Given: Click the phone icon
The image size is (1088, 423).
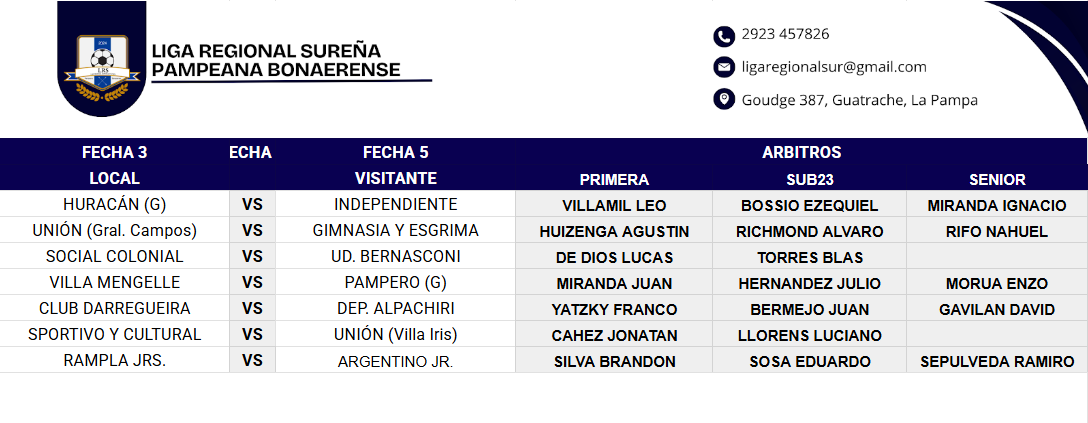Looking at the screenshot, I should tap(723, 36).
